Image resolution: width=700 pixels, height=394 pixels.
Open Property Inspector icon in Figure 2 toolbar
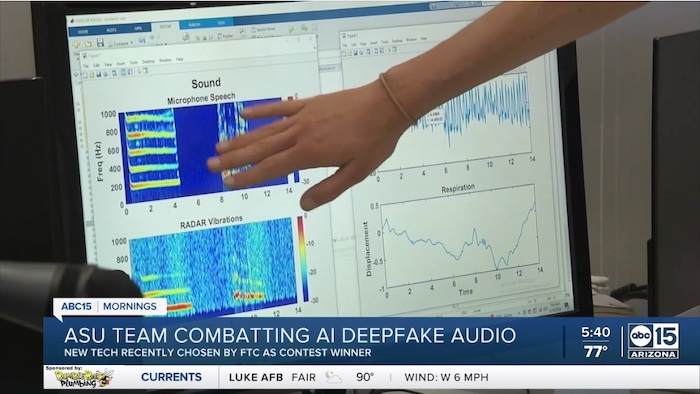pyautogui.click(x=395, y=49)
